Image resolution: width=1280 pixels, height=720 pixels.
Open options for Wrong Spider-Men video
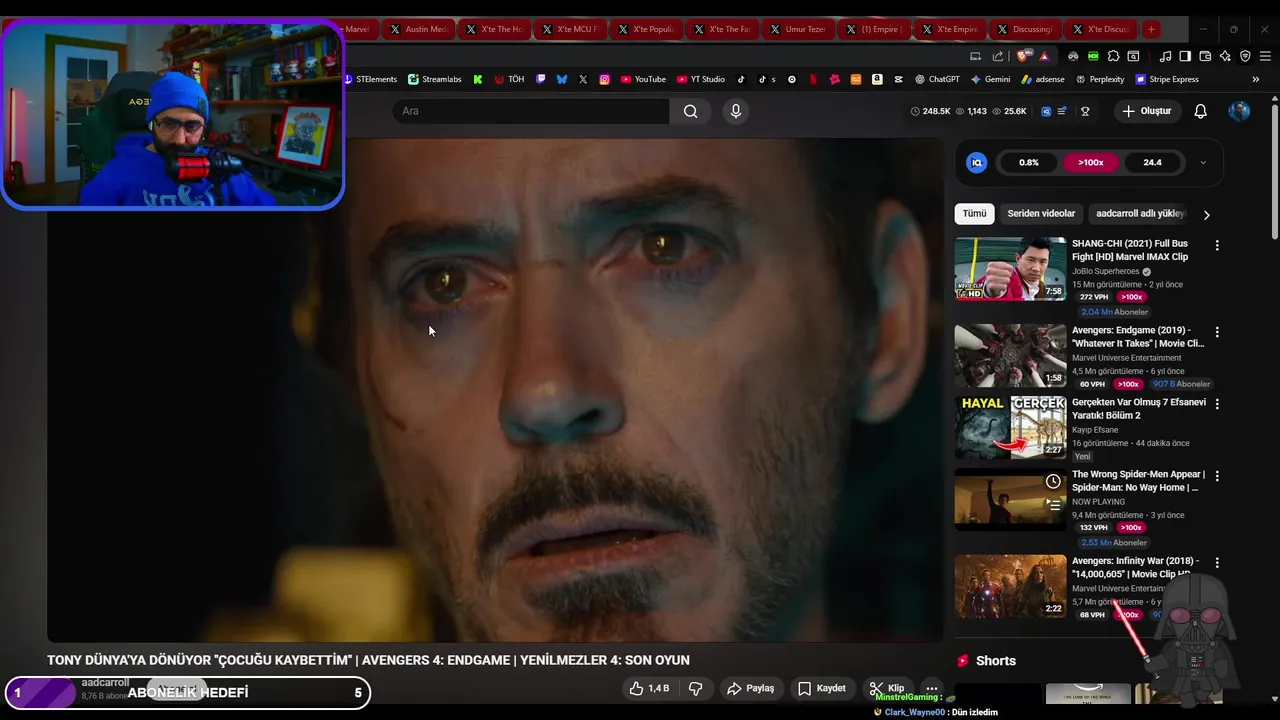pyautogui.click(x=1217, y=476)
